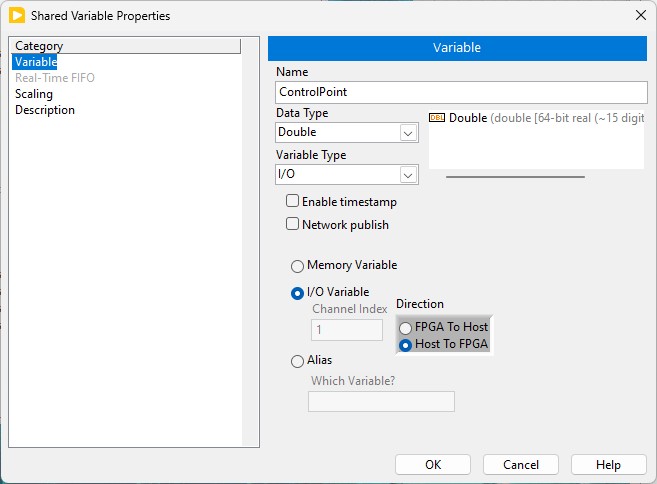Close the Shared Variable Properties dialog
This screenshot has width=657, height=484.
click(641, 16)
